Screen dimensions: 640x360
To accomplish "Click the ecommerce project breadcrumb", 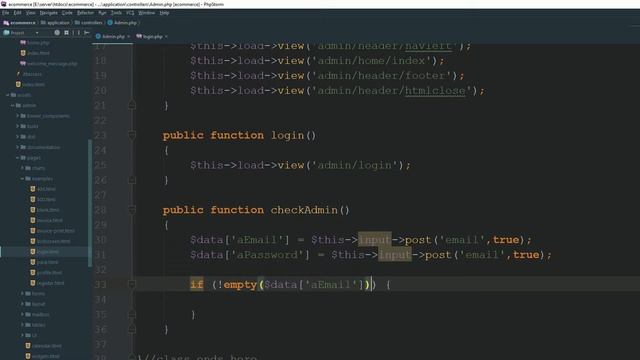I will click(x=20, y=23).
